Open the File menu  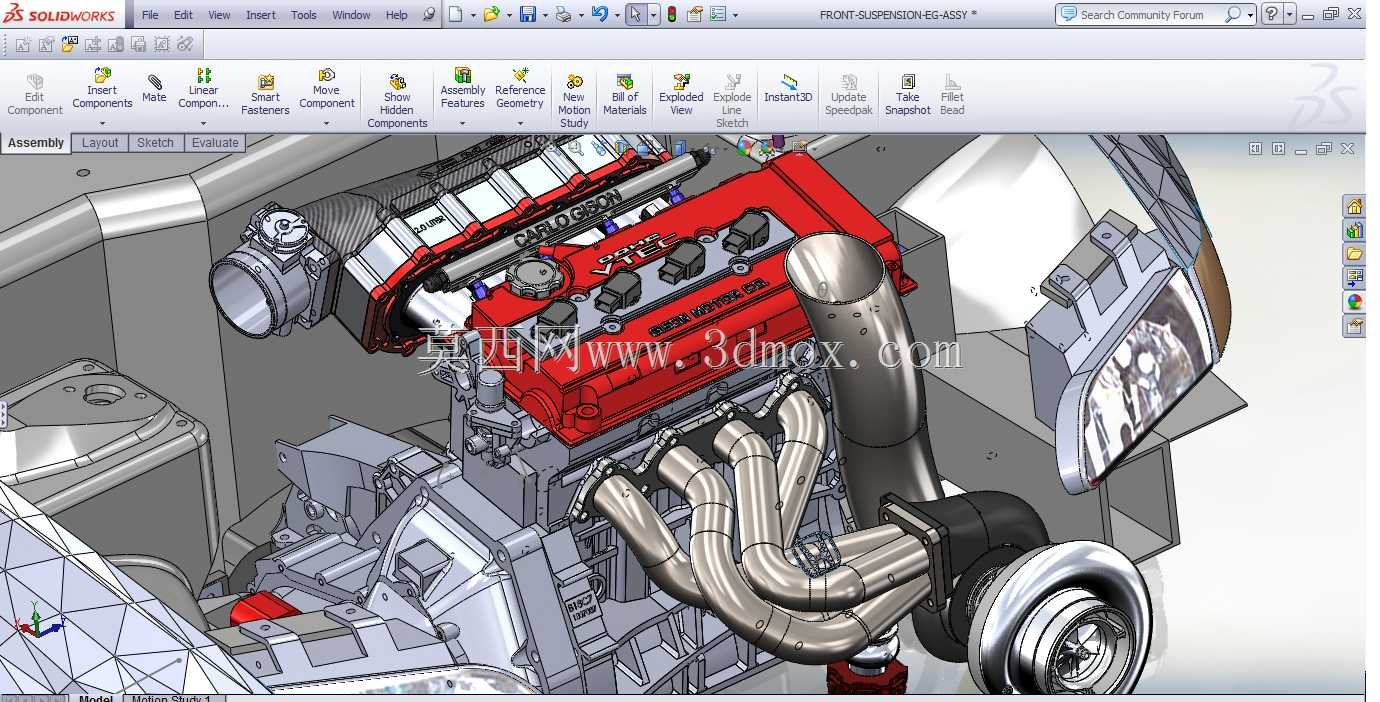[150, 15]
